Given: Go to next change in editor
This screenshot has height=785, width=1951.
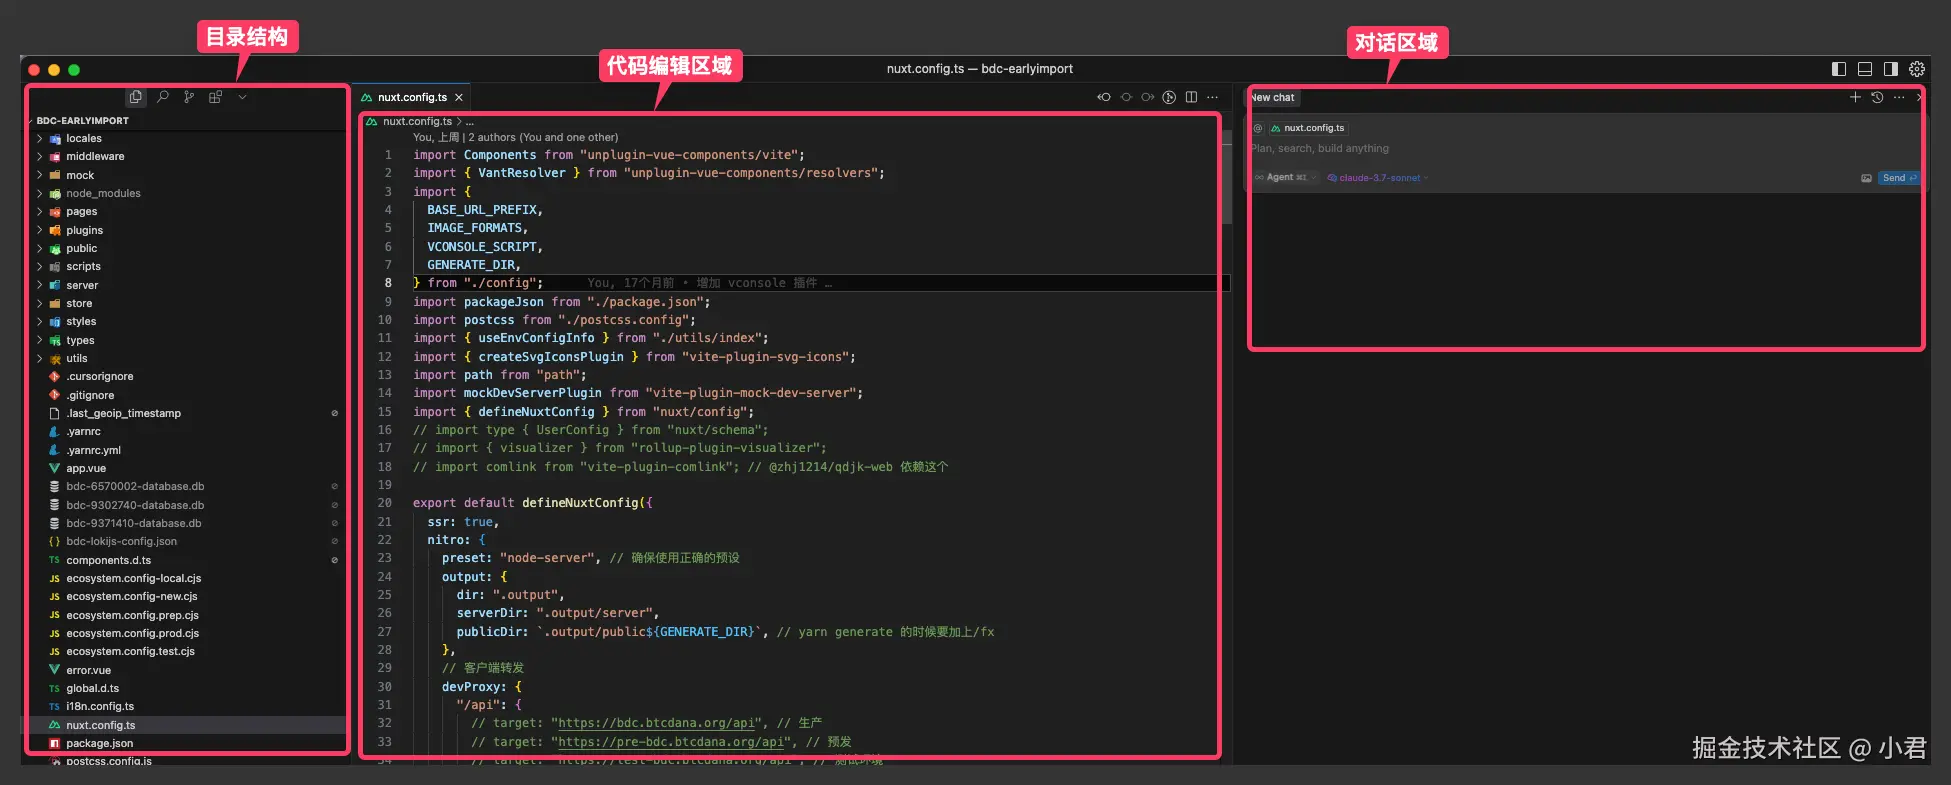Looking at the screenshot, I should 1147,97.
